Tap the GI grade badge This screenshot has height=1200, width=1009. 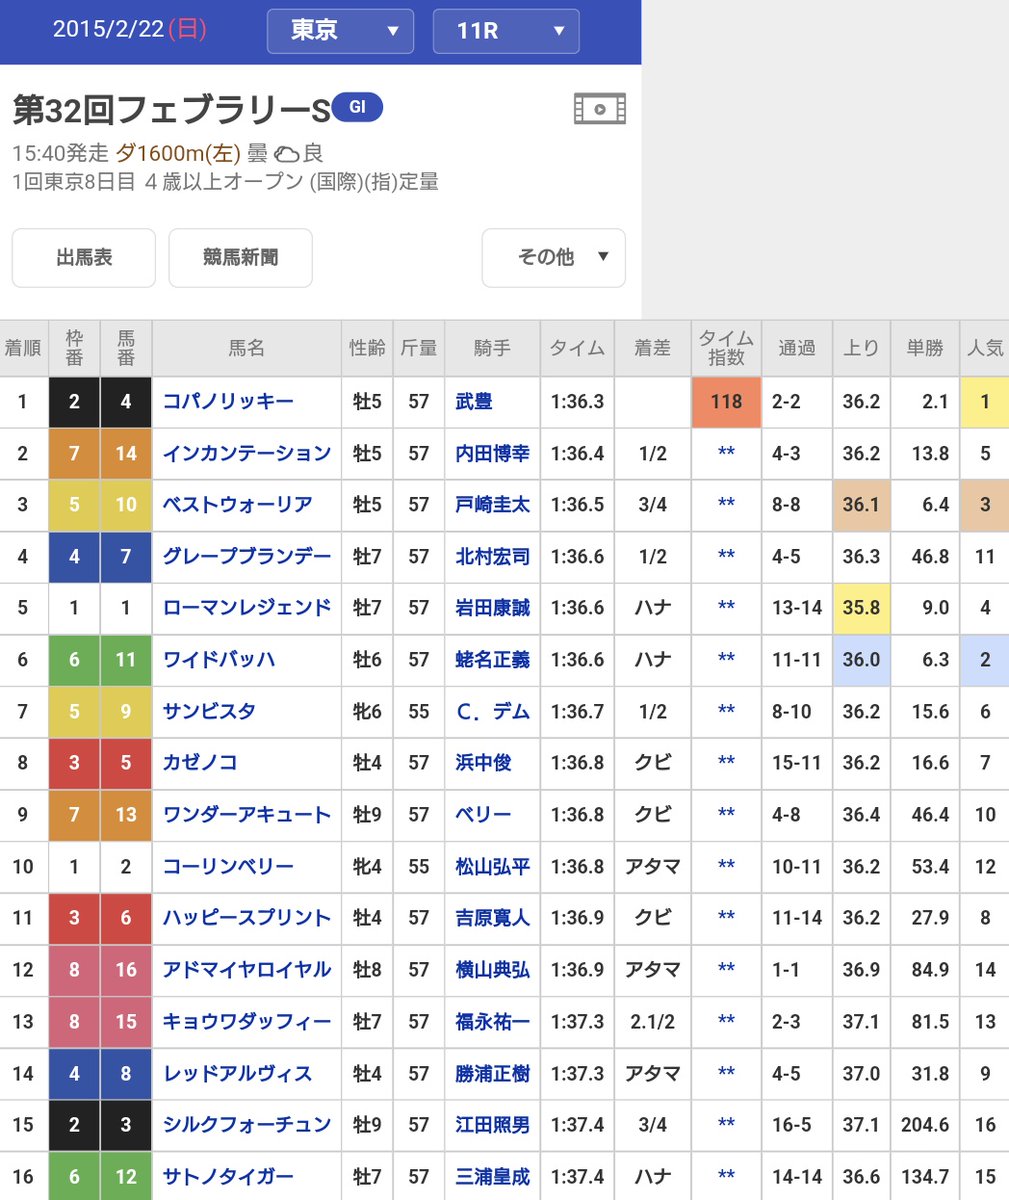click(357, 107)
